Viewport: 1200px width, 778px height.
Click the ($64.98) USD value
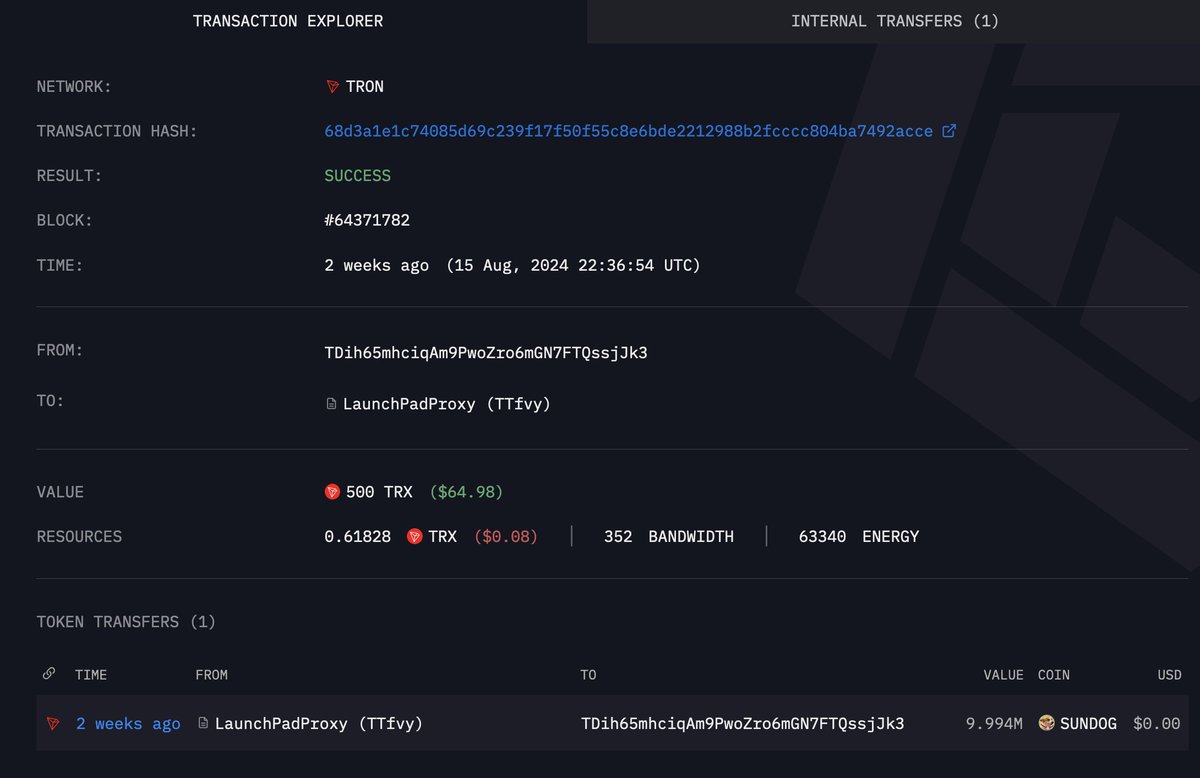coord(466,492)
